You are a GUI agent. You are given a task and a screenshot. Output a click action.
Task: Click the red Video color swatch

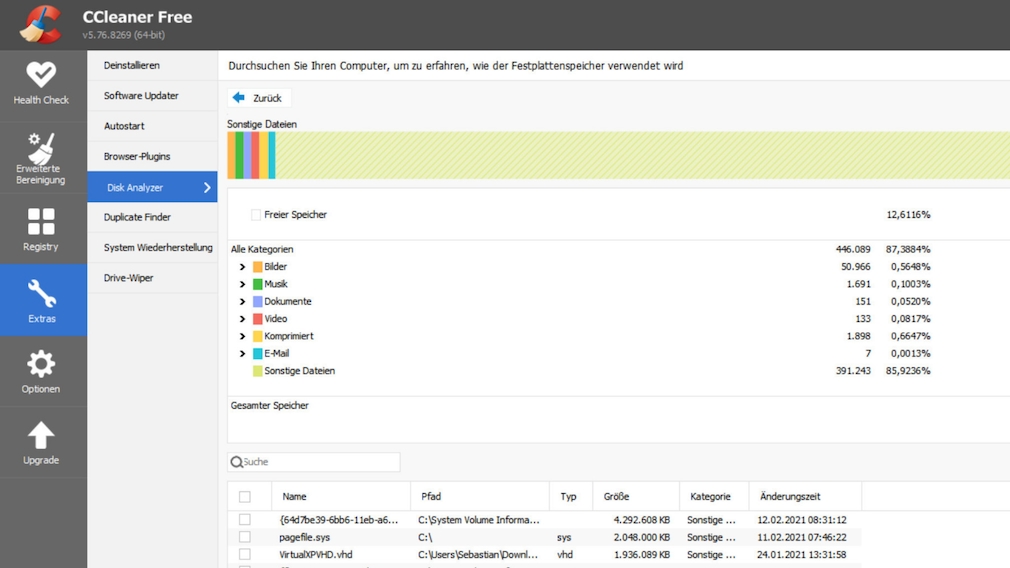[258, 319]
